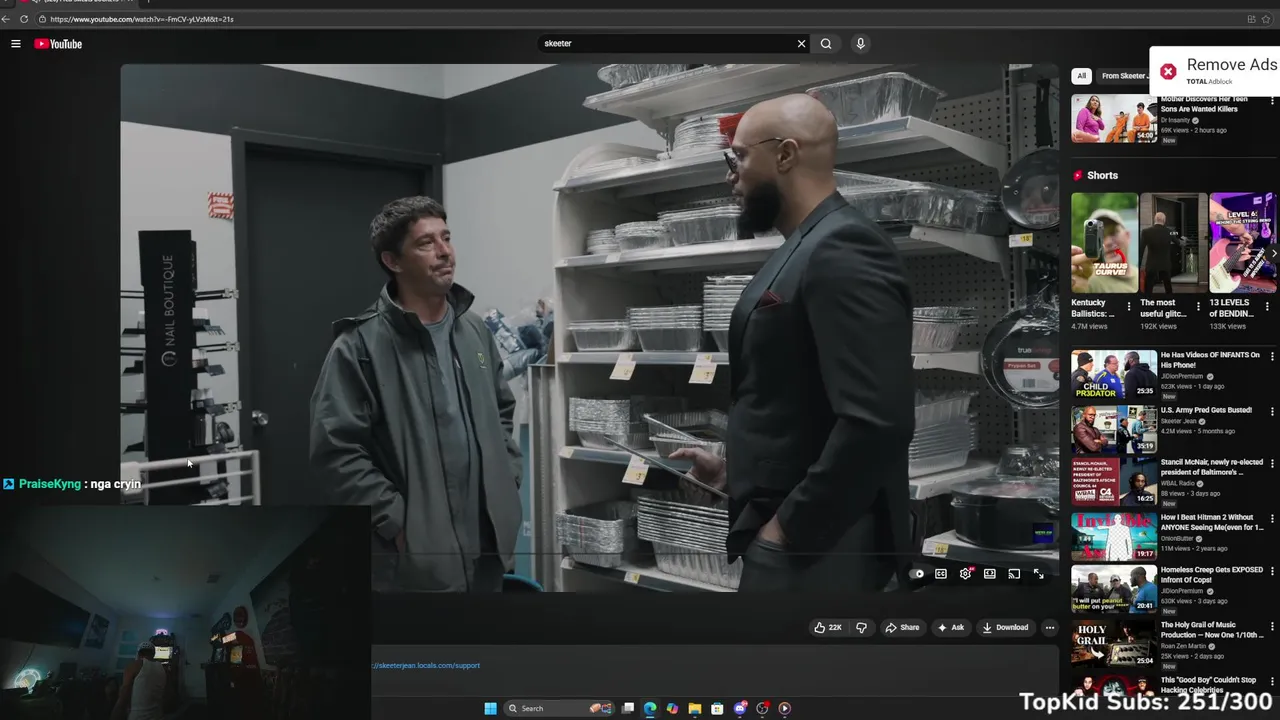
Task: Open The most useful glitch short
Action: point(1173,243)
